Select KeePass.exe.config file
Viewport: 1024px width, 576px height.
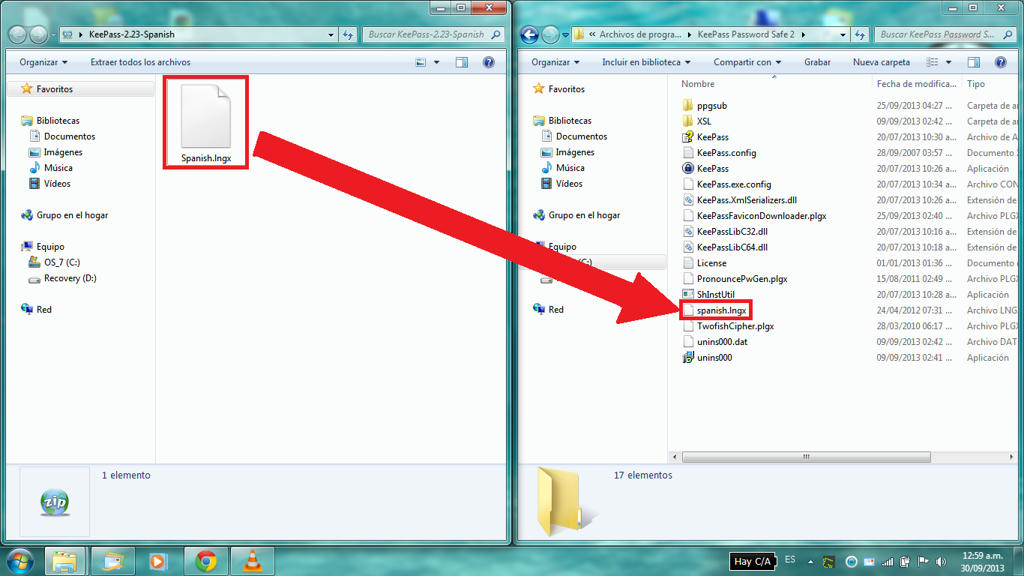point(733,184)
